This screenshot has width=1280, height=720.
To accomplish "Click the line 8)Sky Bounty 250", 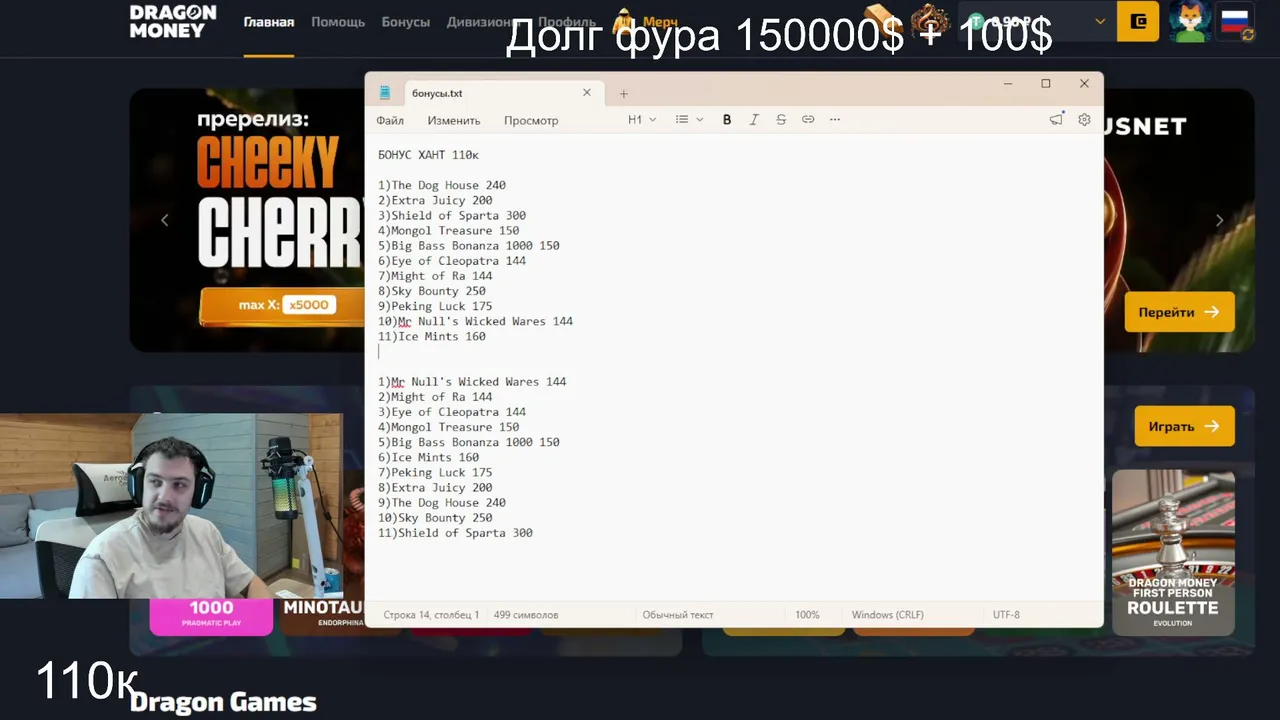I will coord(432,291).
